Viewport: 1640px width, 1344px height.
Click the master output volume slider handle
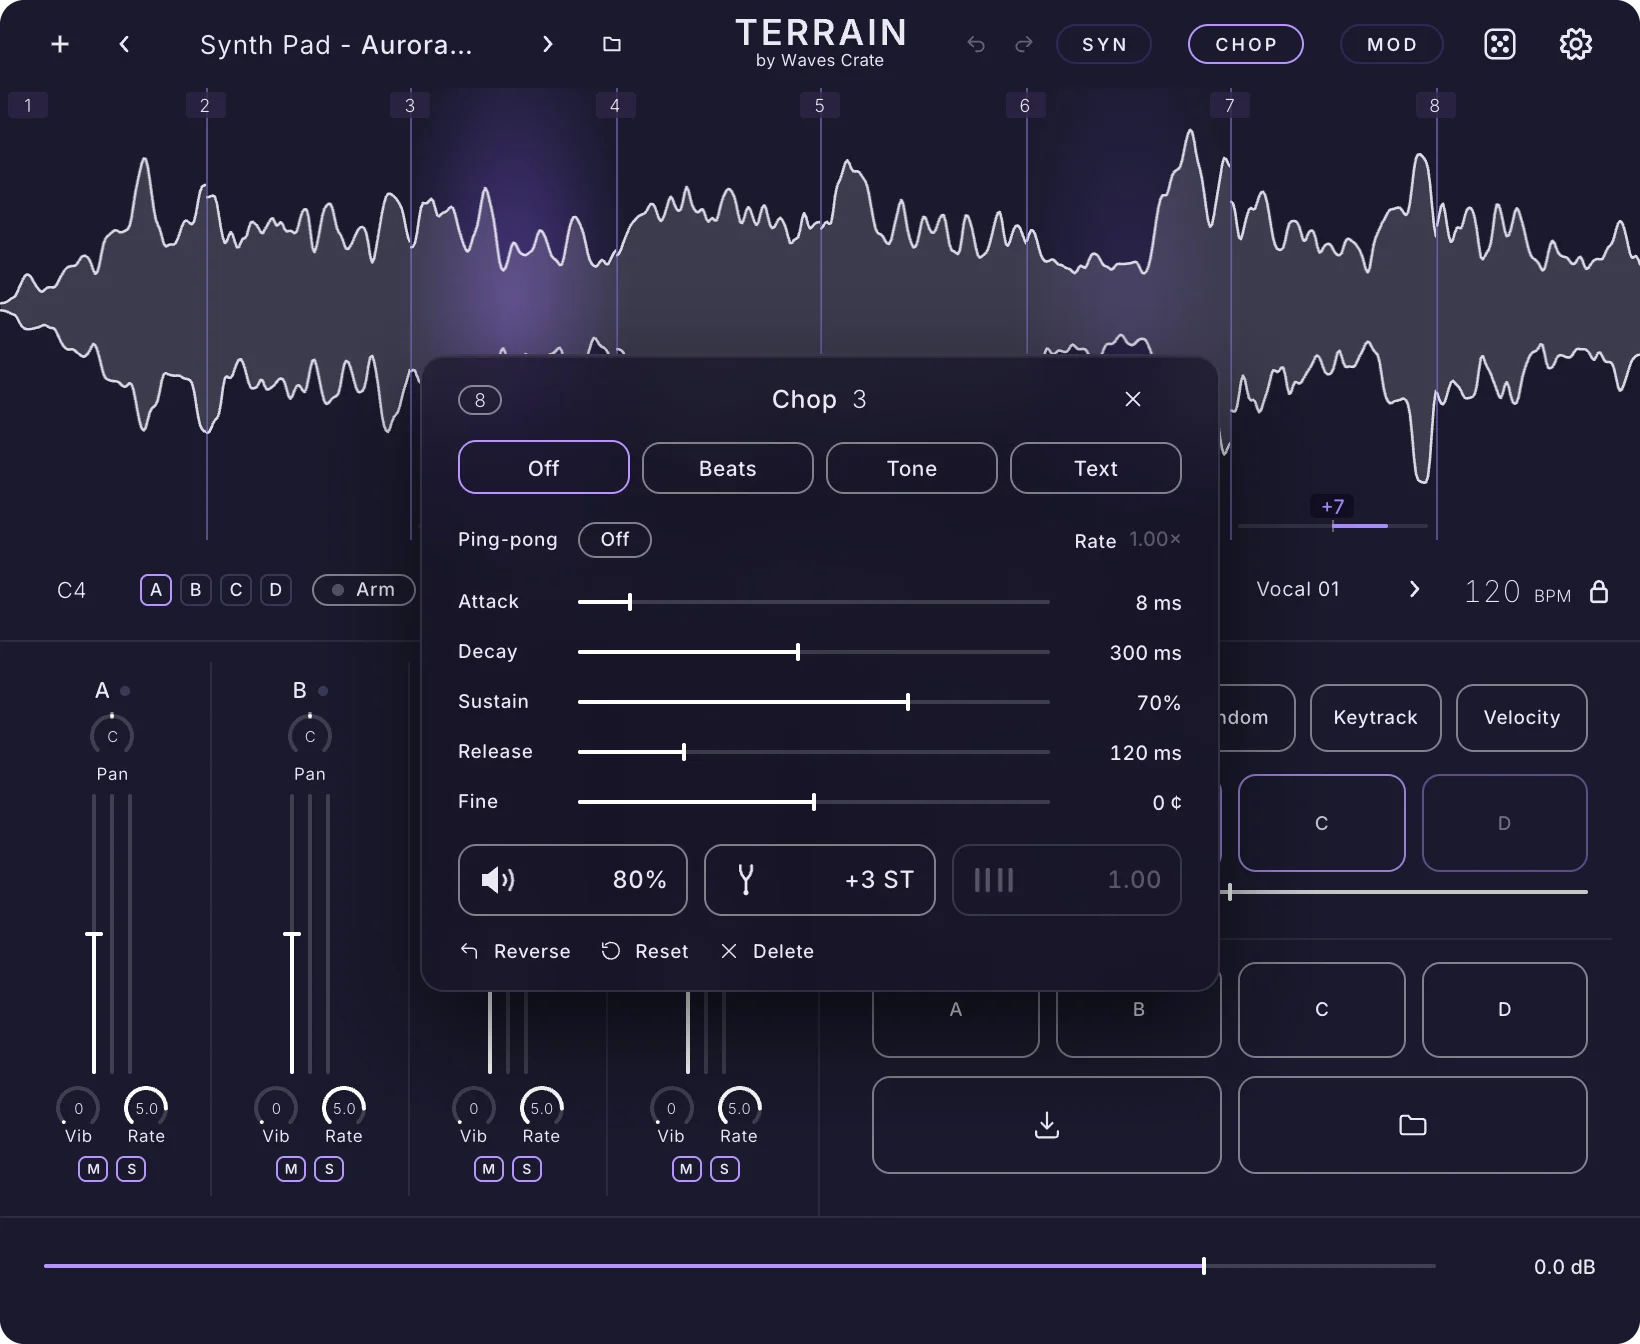click(x=1204, y=1266)
